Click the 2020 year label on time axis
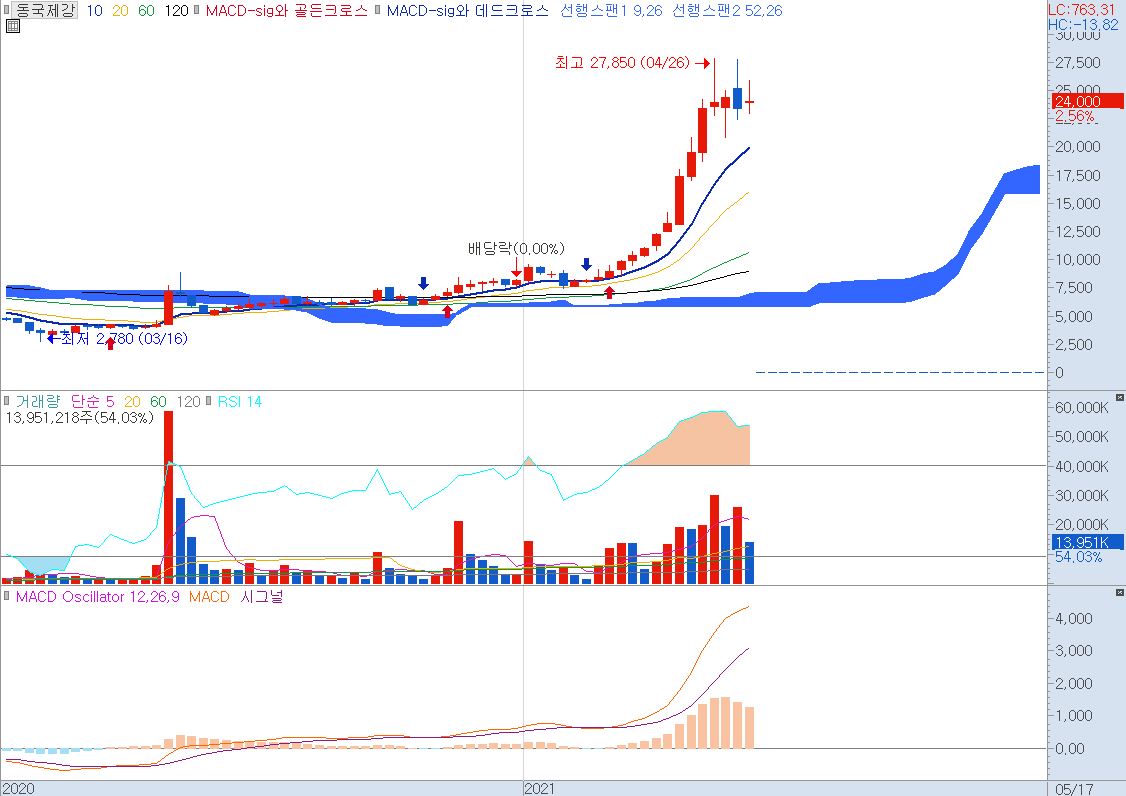The width and height of the screenshot is (1126, 796). [x=18, y=788]
